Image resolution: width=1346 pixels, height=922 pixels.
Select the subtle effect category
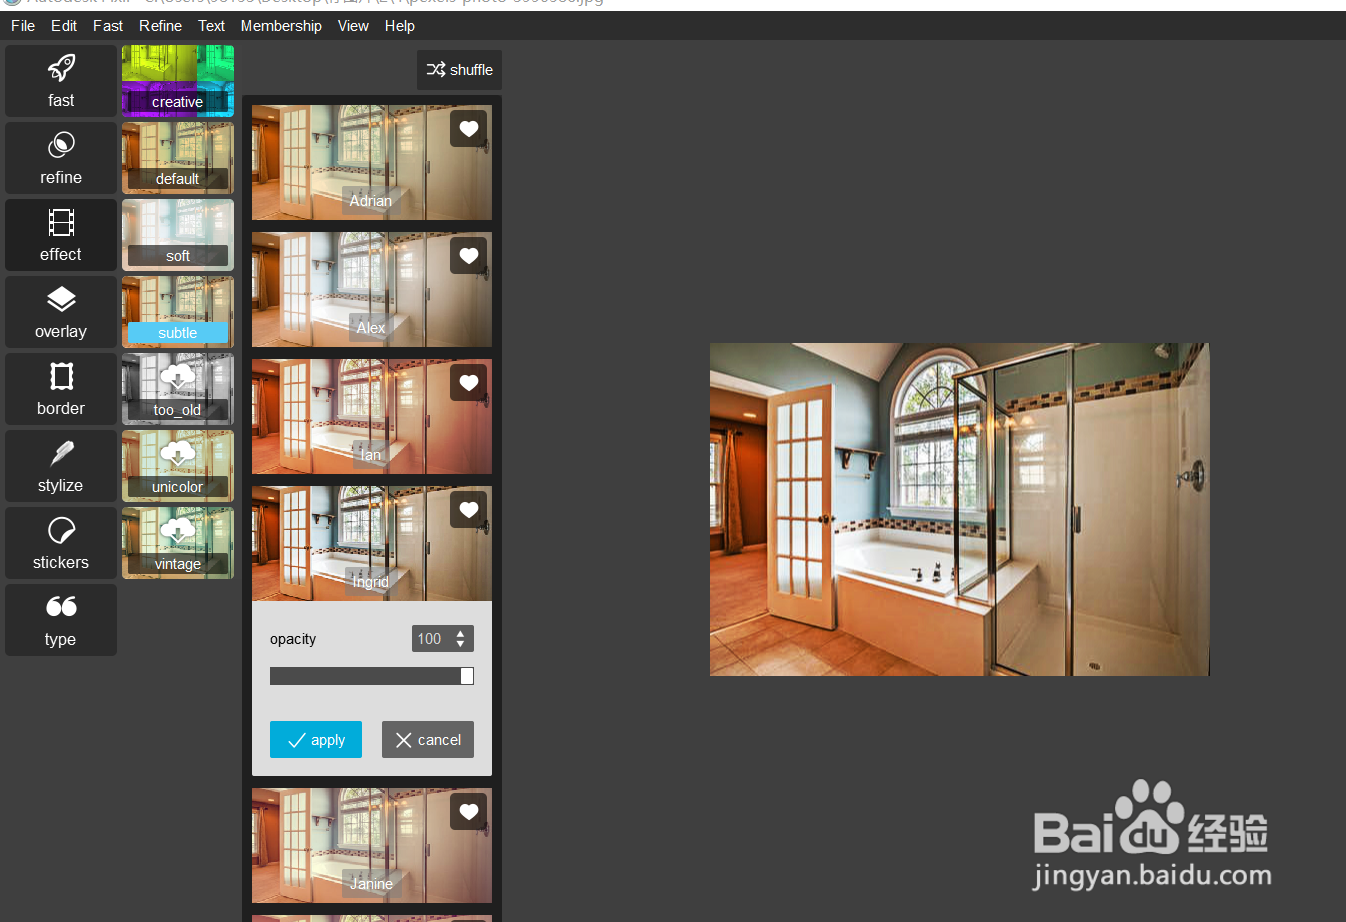click(x=178, y=312)
